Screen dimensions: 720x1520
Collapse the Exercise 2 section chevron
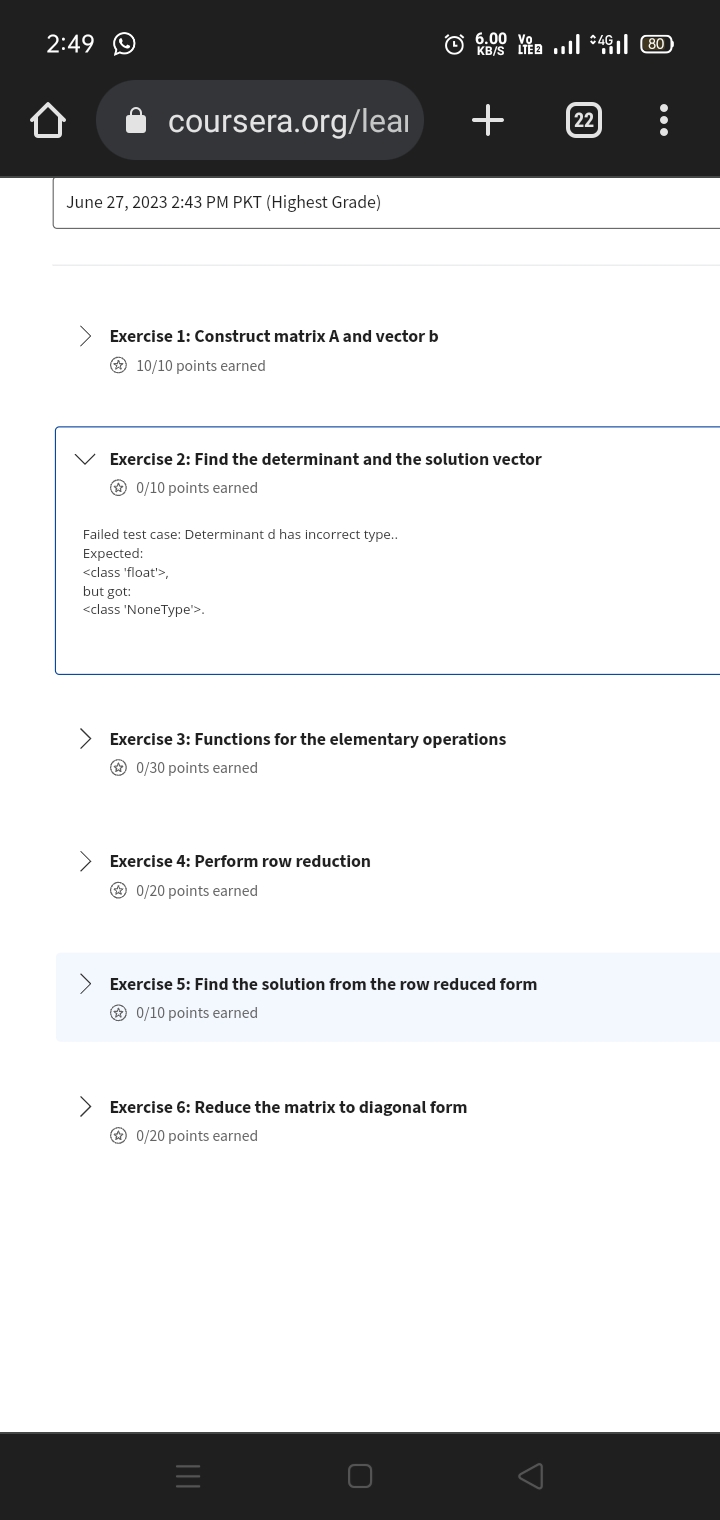click(86, 459)
